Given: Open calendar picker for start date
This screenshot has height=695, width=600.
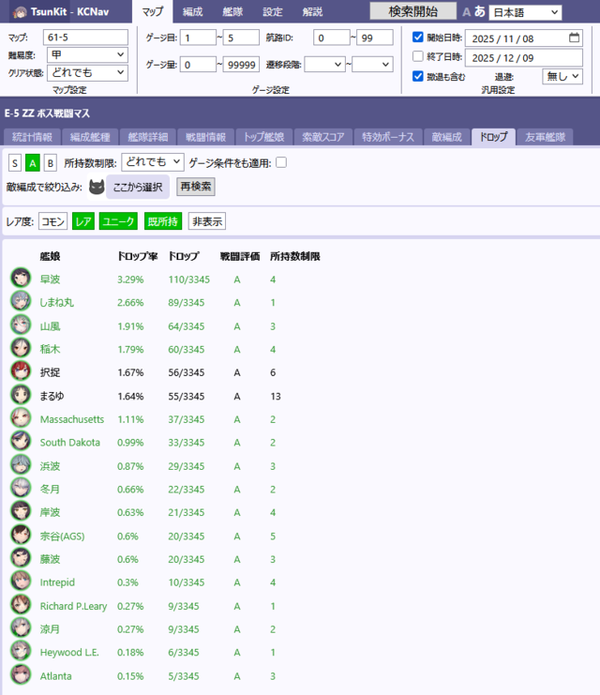Looking at the screenshot, I should coord(573,37).
